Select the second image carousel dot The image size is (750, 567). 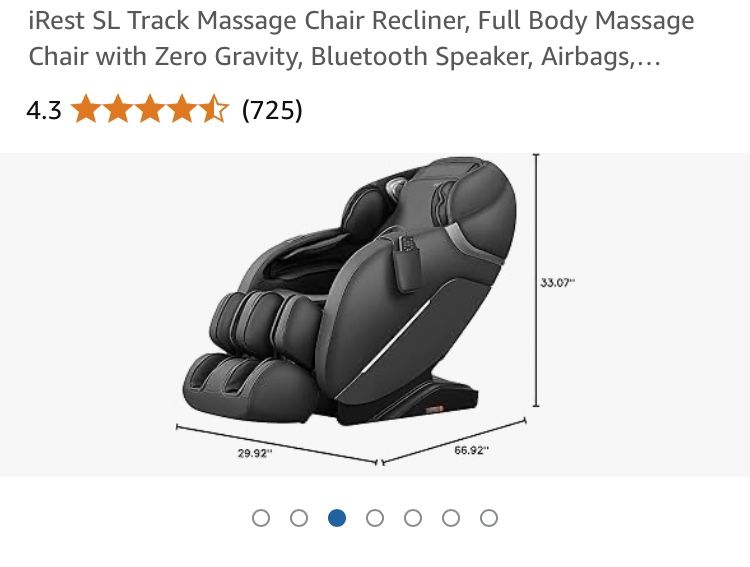[299, 518]
